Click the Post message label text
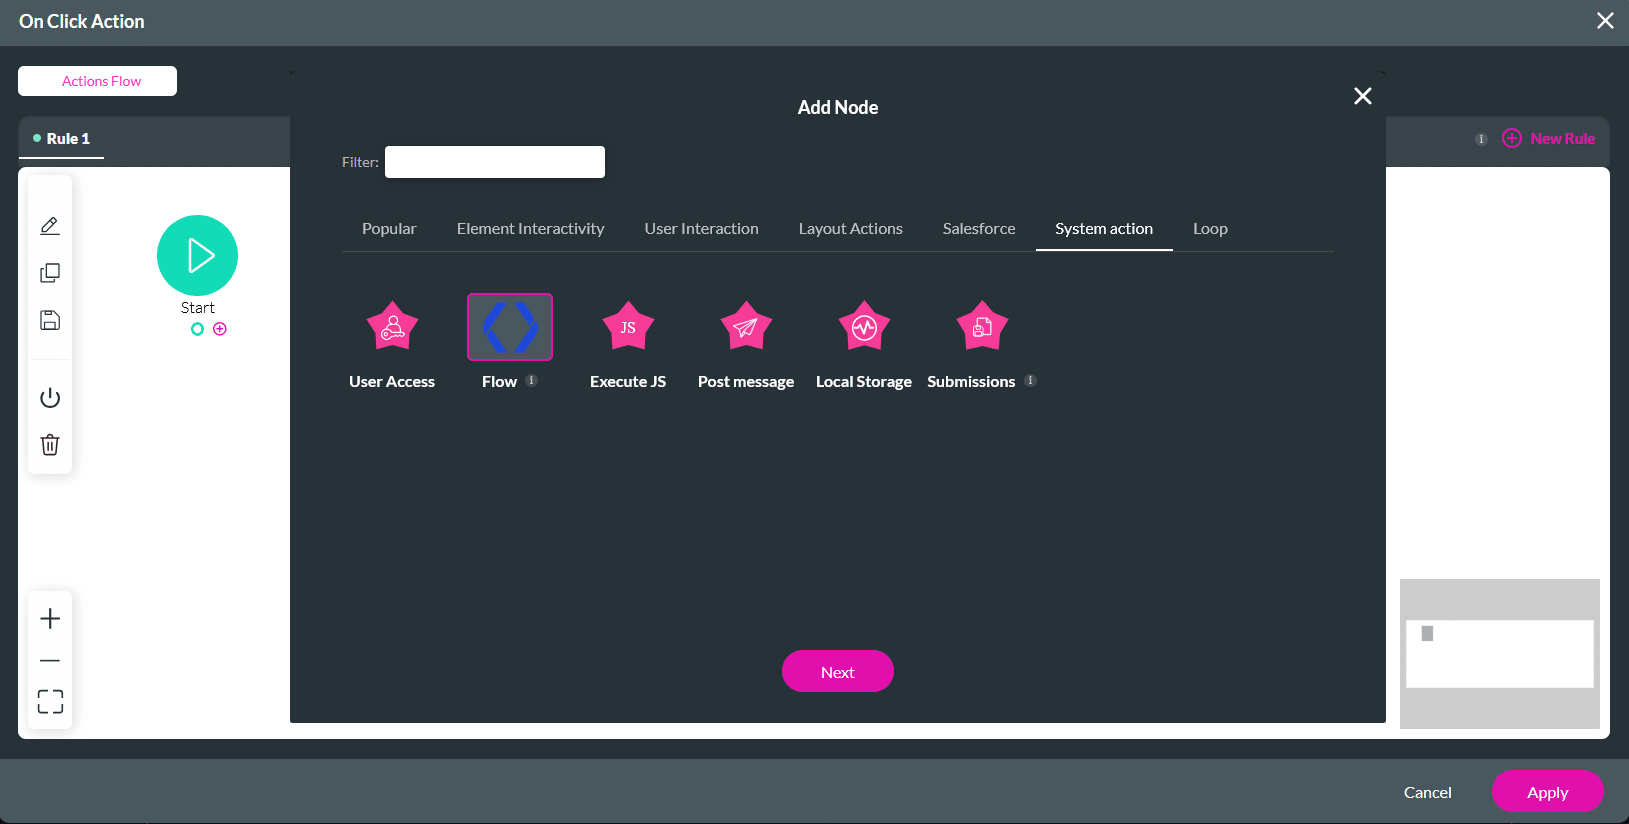Viewport: 1629px width, 824px height. pos(746,382)
